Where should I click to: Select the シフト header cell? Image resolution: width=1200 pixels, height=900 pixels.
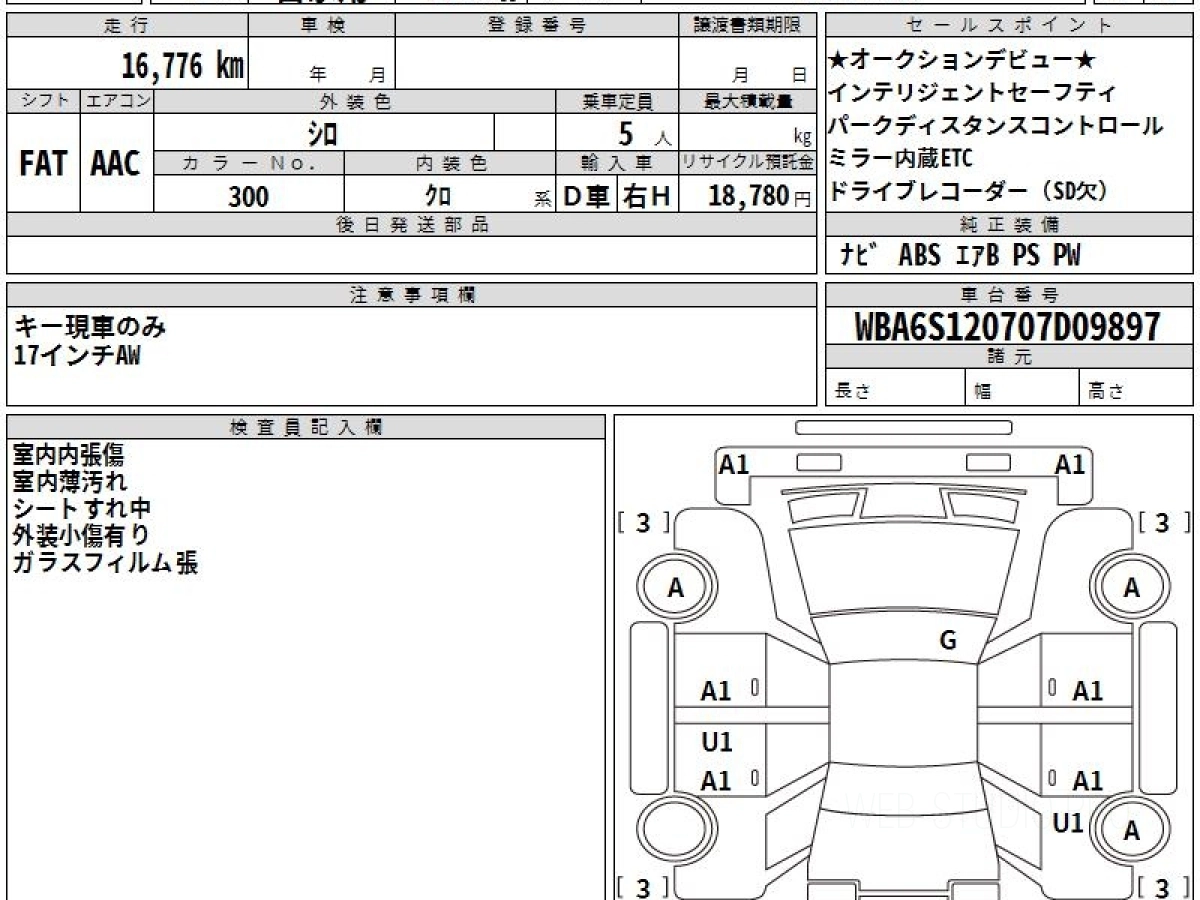tap(43, 101)
